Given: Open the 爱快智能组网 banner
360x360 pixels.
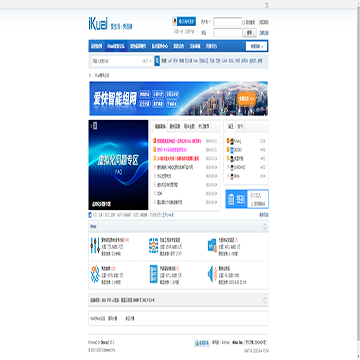Looking at the screenshot, I should [x=178, y=98].
